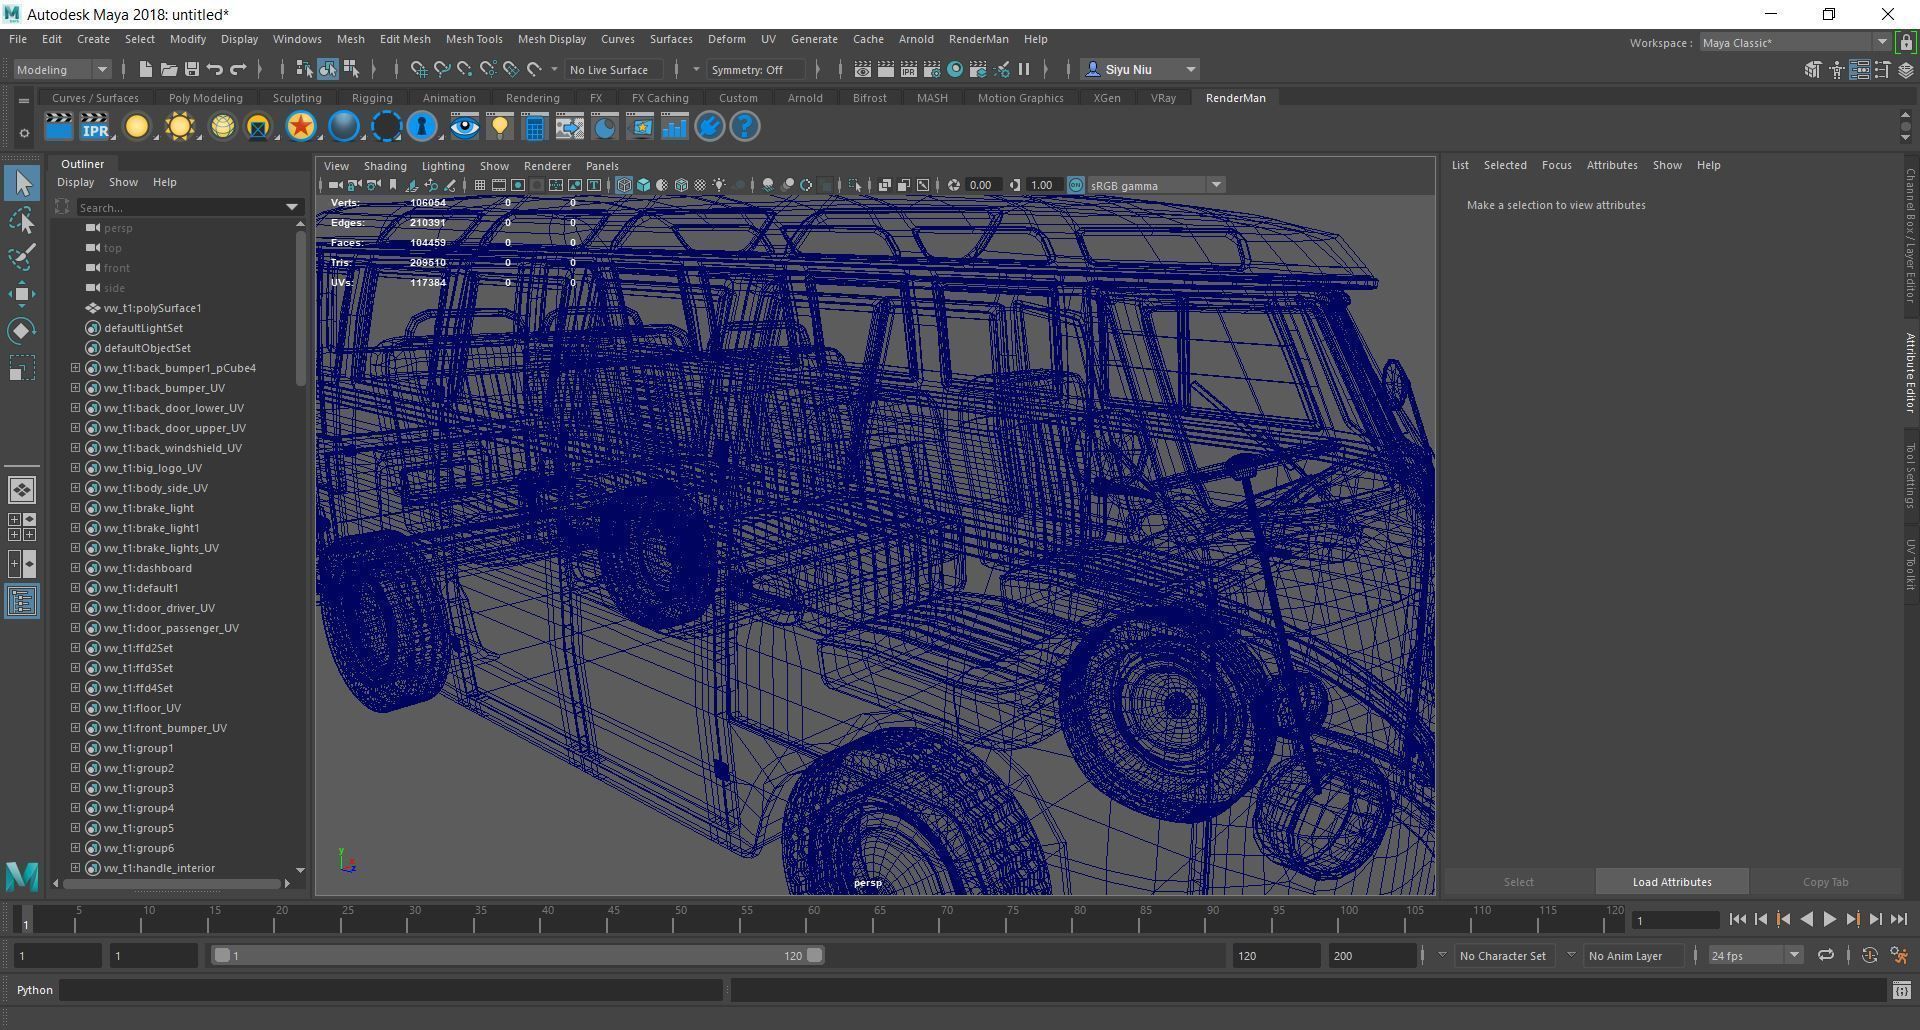Activate the Move tool
This screenshot has width=1920, height=1030.
[x=22, y=294]
